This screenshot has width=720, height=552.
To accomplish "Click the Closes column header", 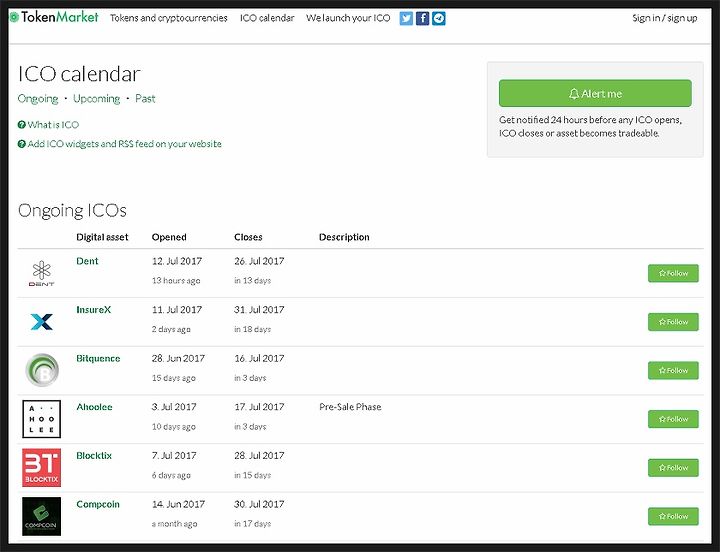I will 248,237.
